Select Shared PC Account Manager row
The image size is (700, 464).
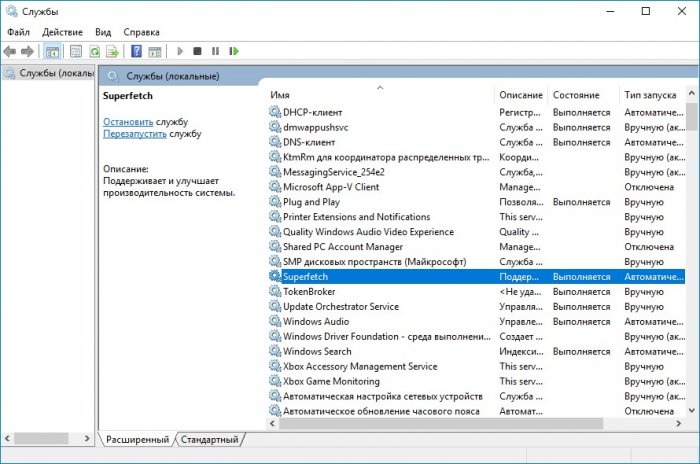click(476, 247)
